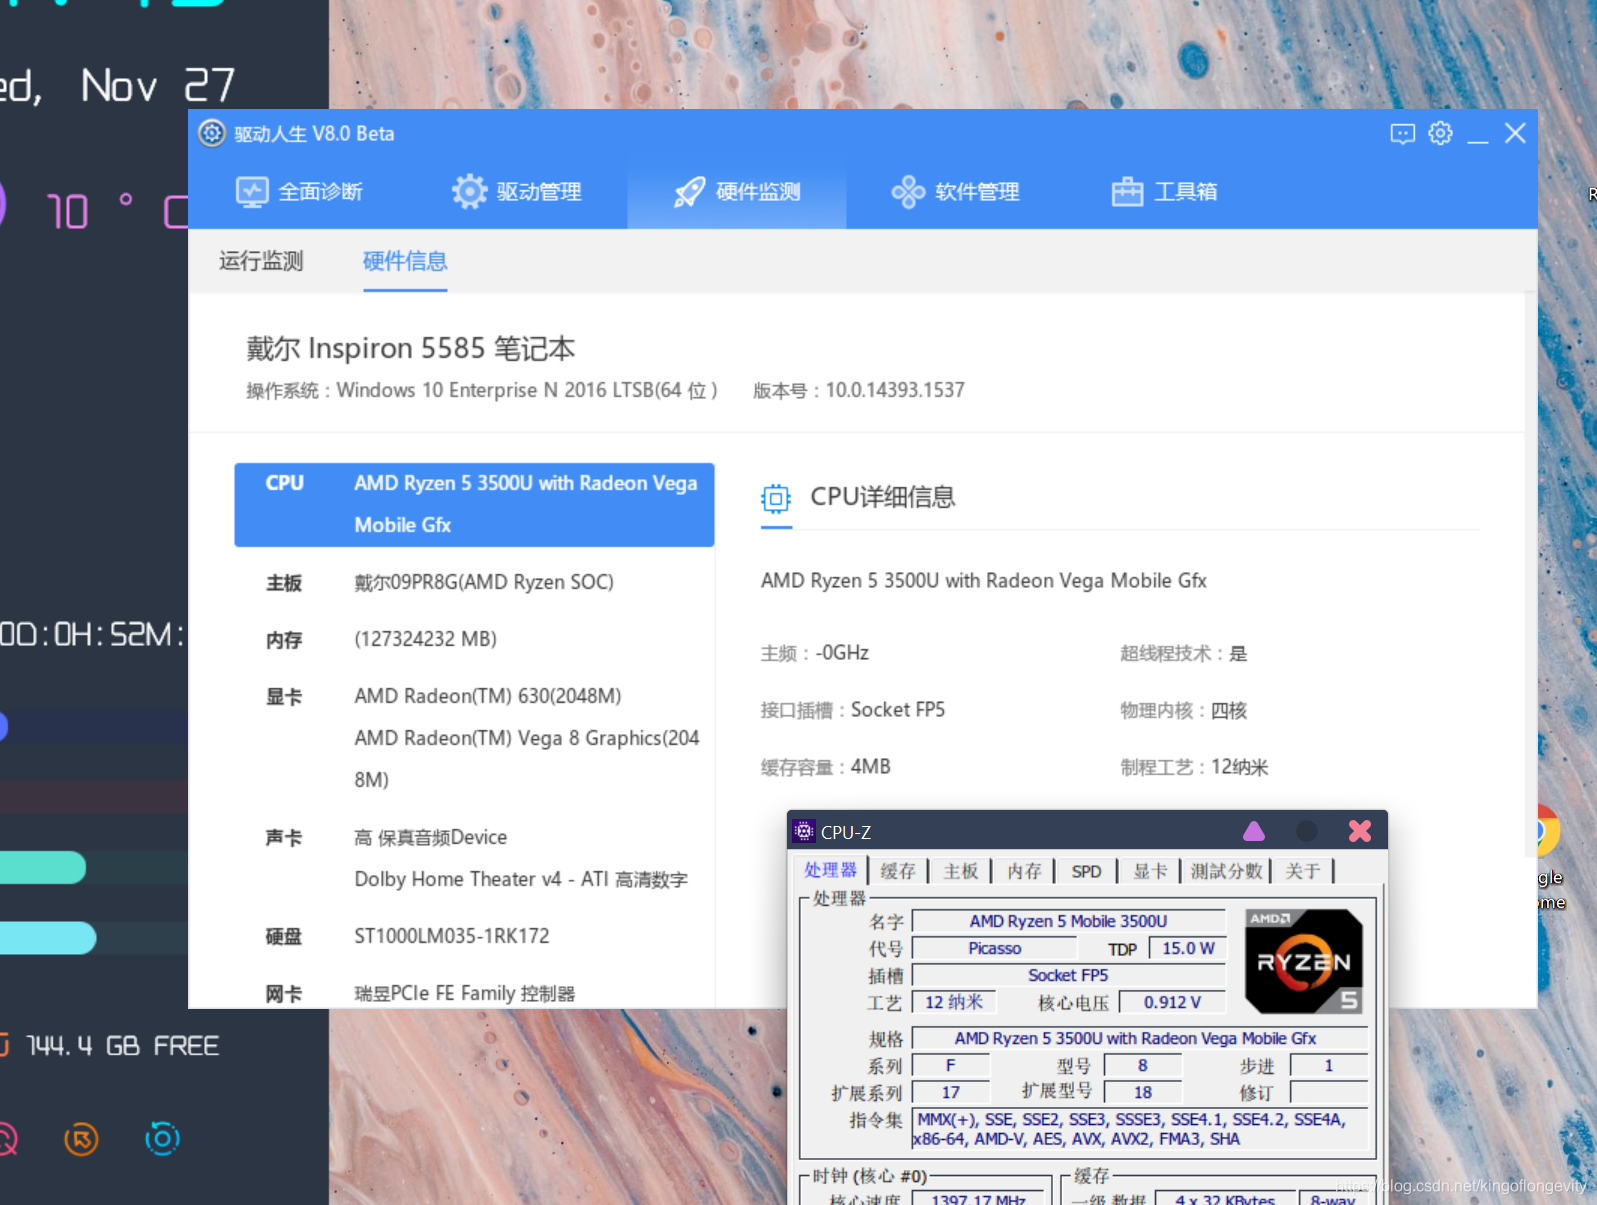Click blue circular target icon in widget
The width and height of the screenshot is (1597, 1205).
pyautogui.click(x=162, y=1138)
